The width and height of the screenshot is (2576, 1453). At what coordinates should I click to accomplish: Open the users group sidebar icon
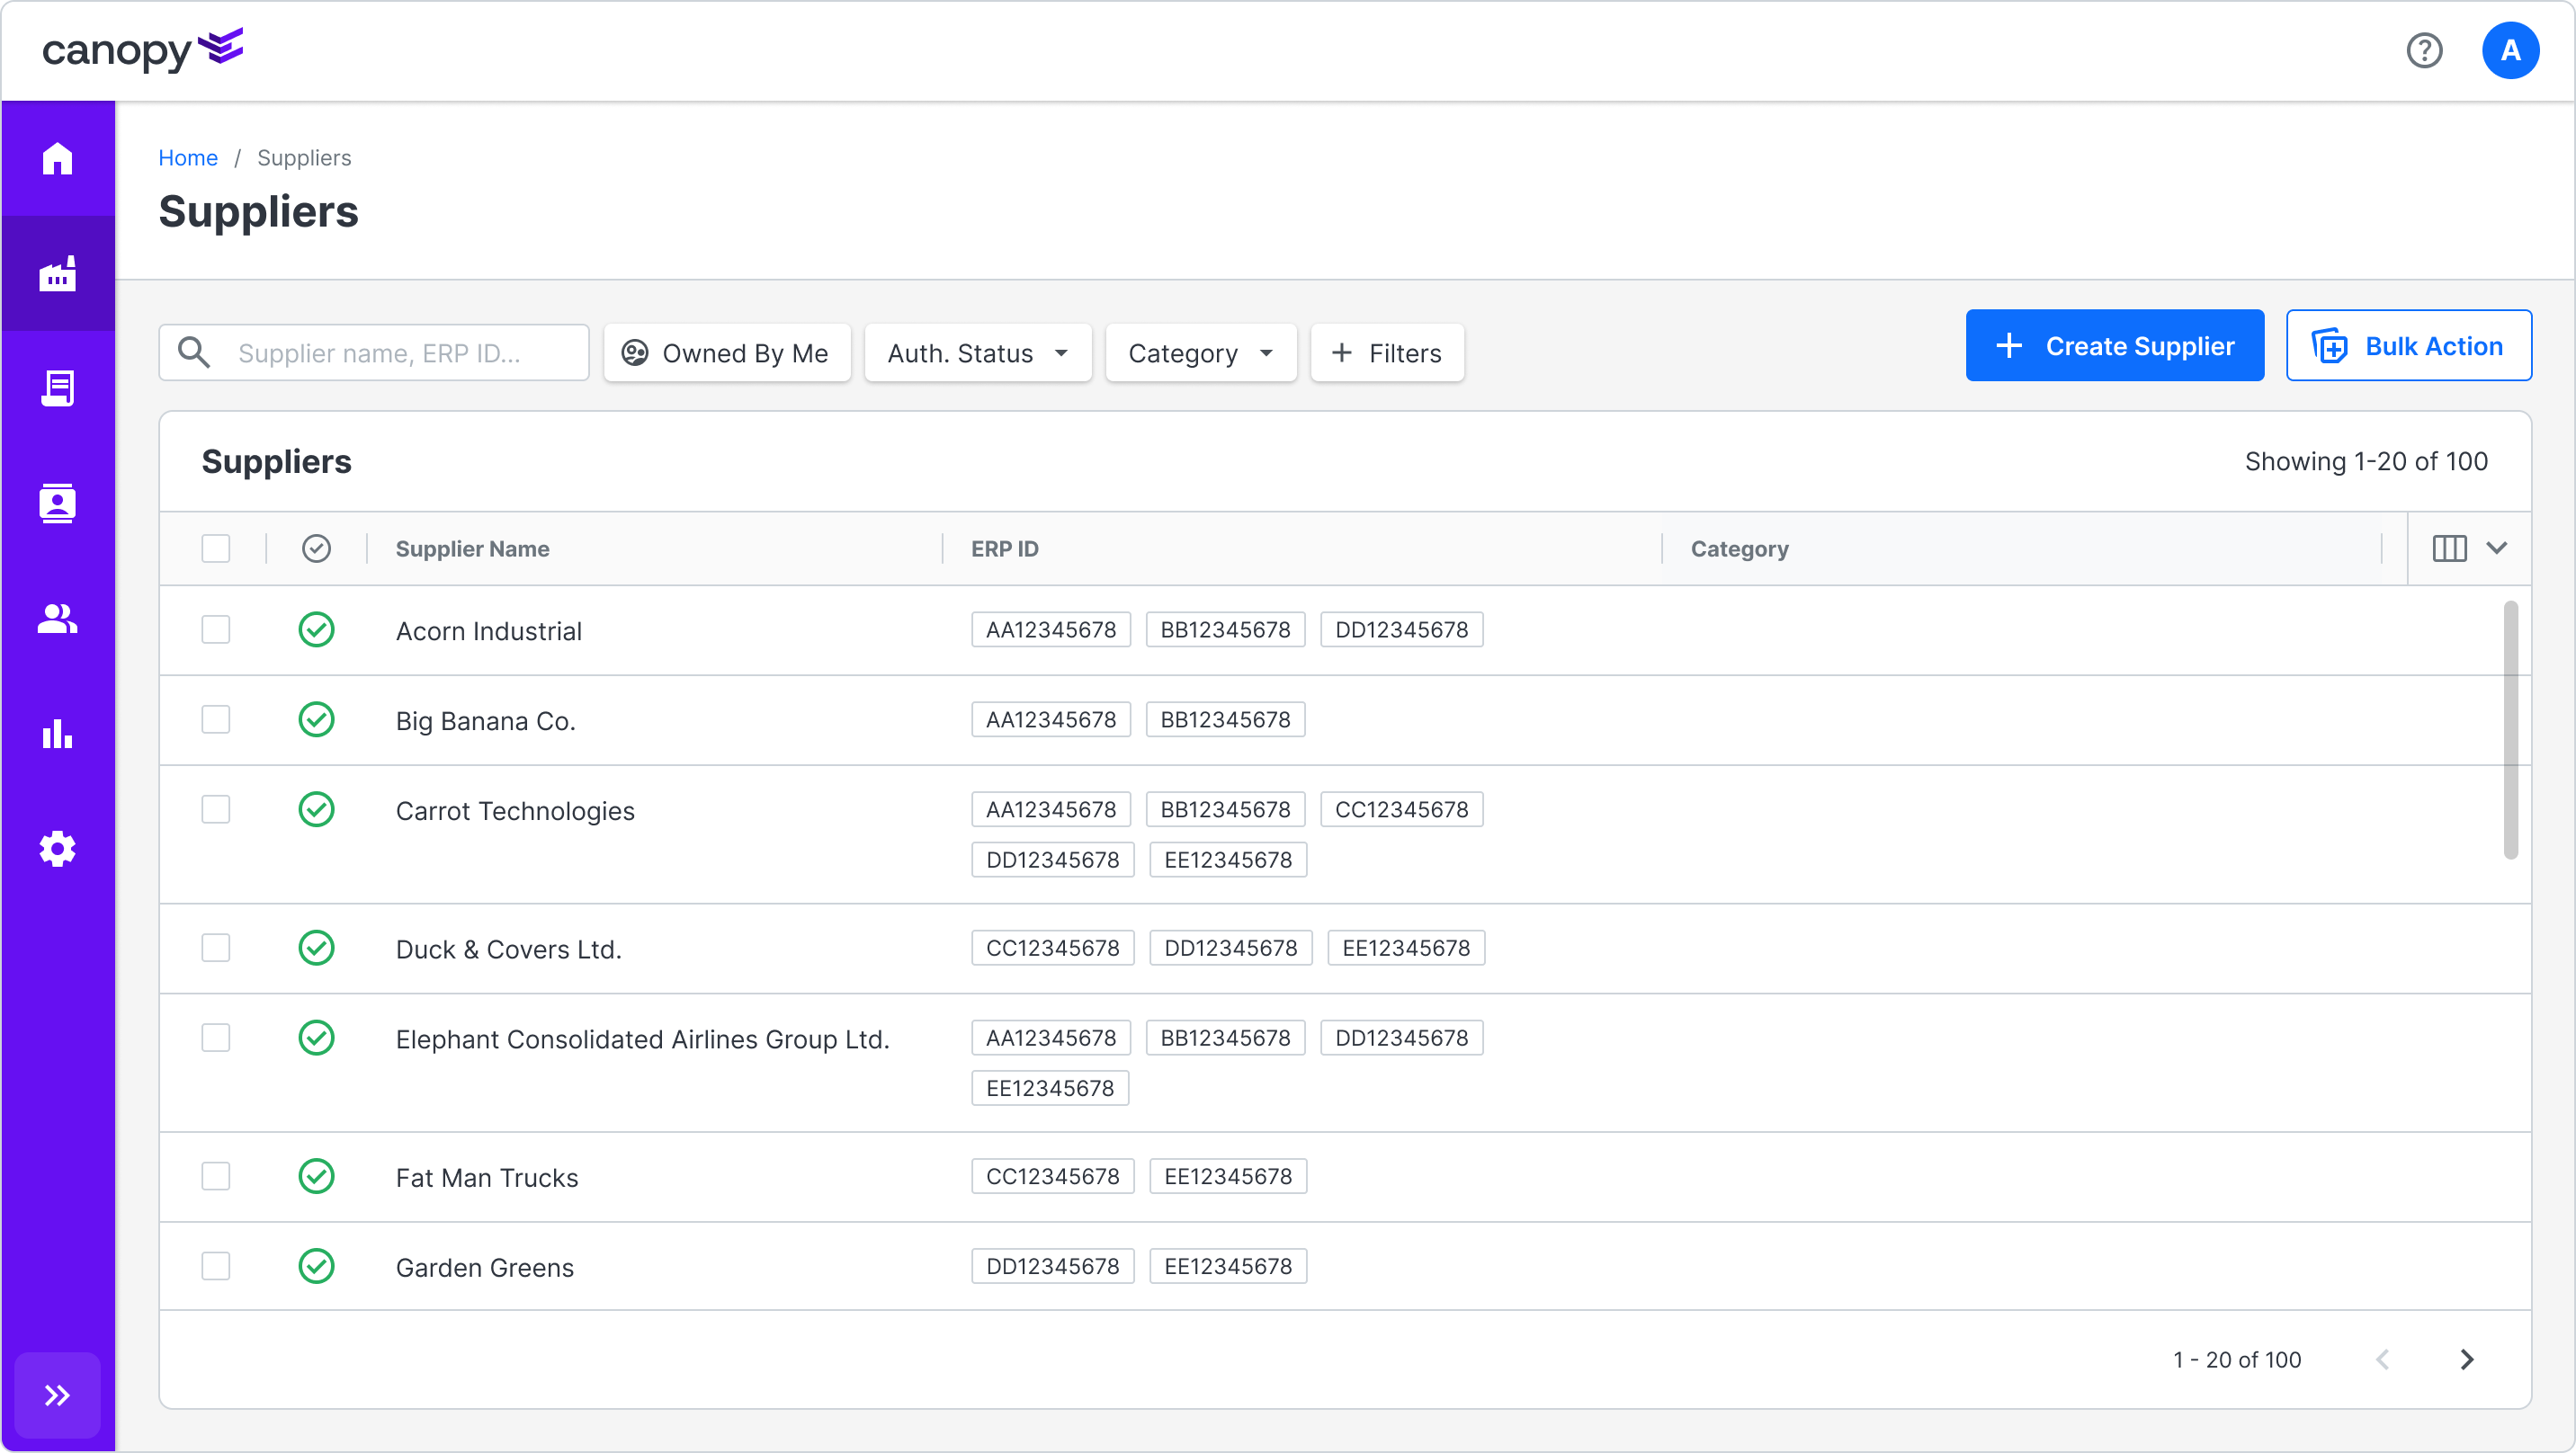(57, 619)
